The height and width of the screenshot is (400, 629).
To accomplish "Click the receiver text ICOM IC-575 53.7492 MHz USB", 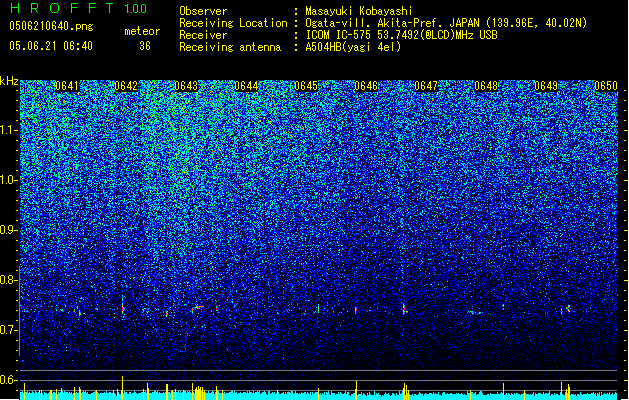I will (x=401, y=35).
